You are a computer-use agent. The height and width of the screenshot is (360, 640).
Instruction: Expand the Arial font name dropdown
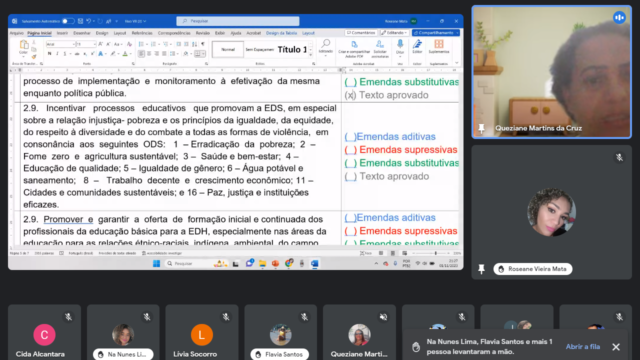point(74,44)
